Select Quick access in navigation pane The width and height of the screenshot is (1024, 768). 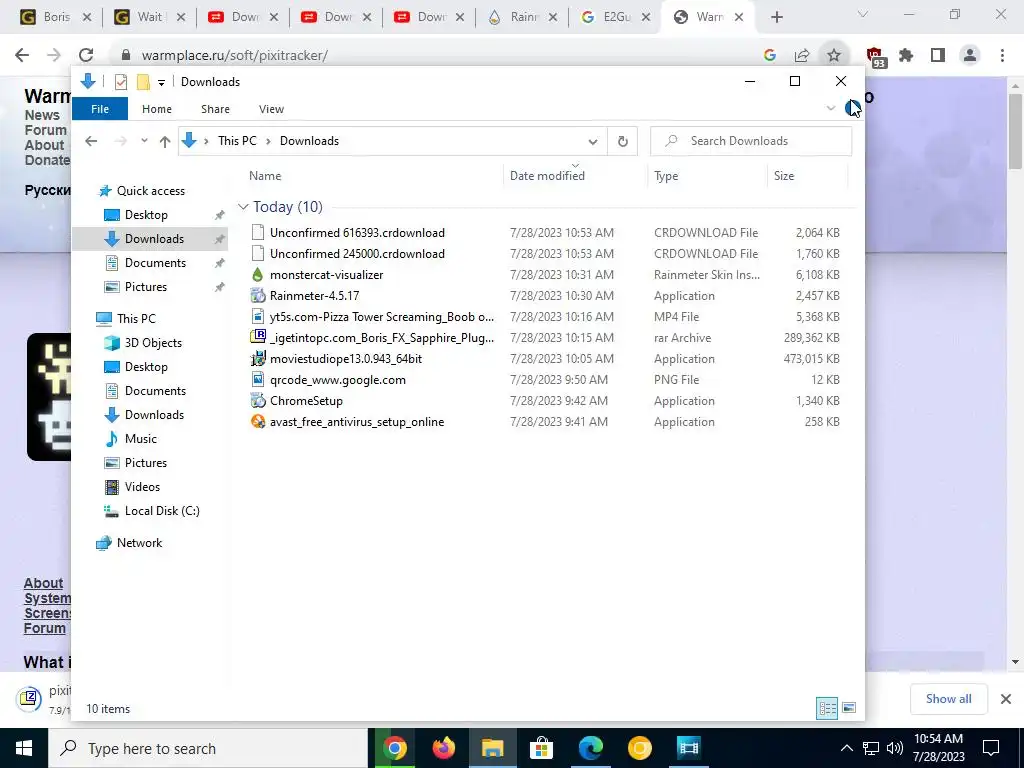[x=151, y=191]
